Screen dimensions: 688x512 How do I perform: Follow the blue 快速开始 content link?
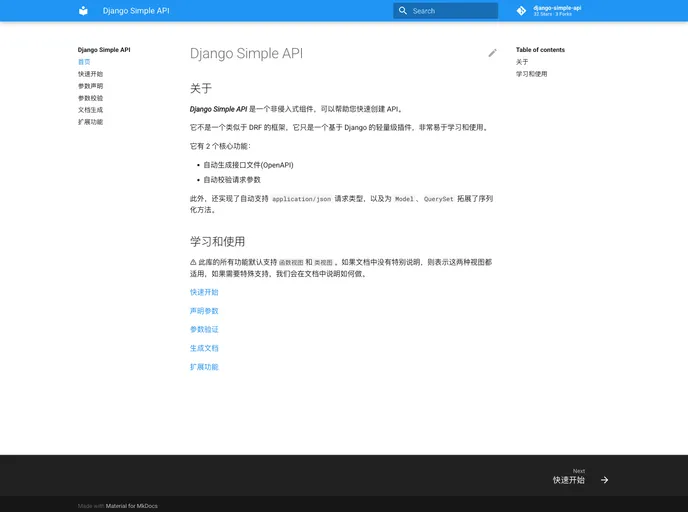[x=204, y=292]
